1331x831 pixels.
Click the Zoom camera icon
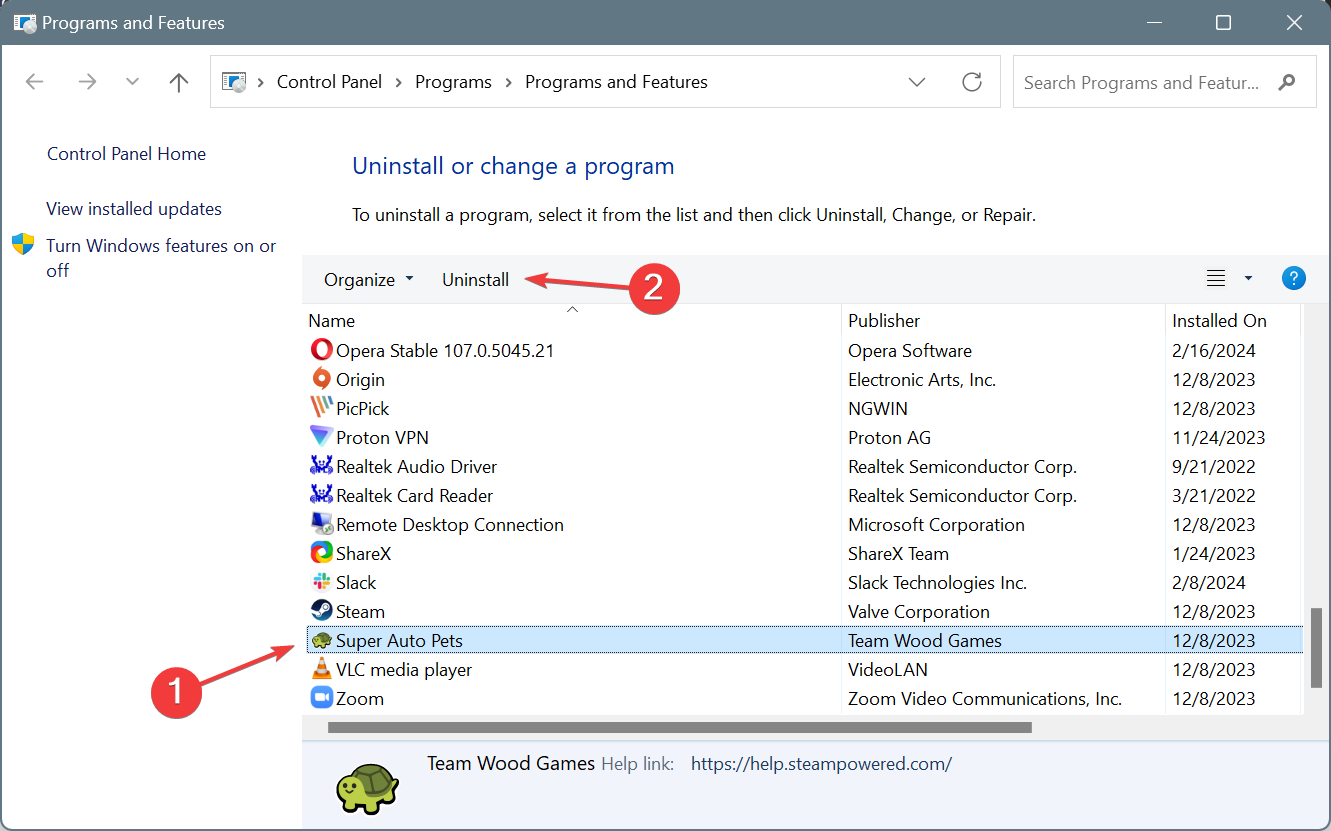(x=322, y=698)
